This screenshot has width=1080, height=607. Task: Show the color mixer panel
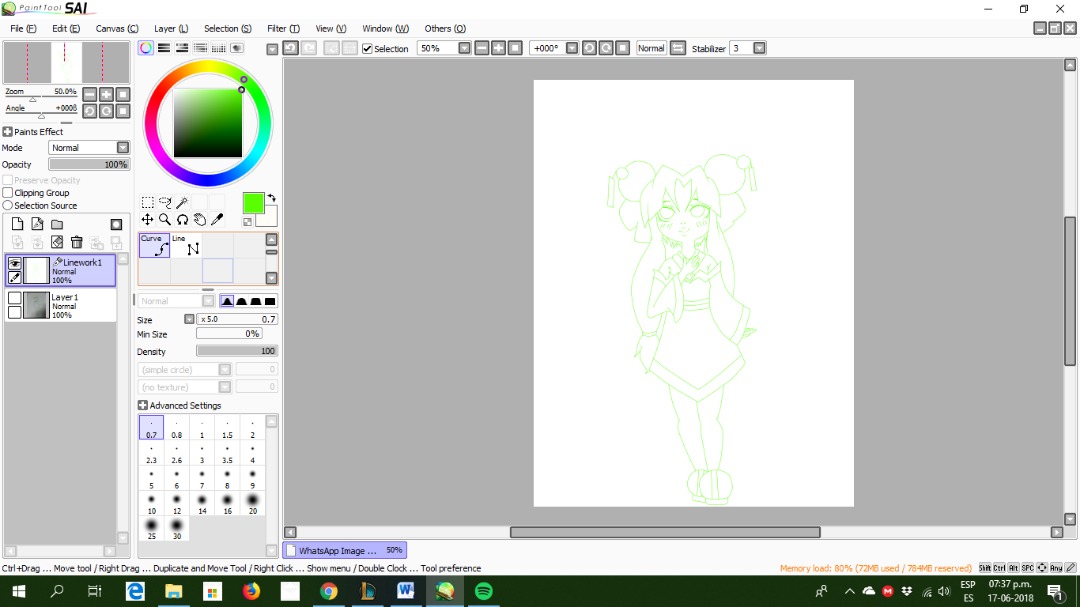(x=200, y=48)
